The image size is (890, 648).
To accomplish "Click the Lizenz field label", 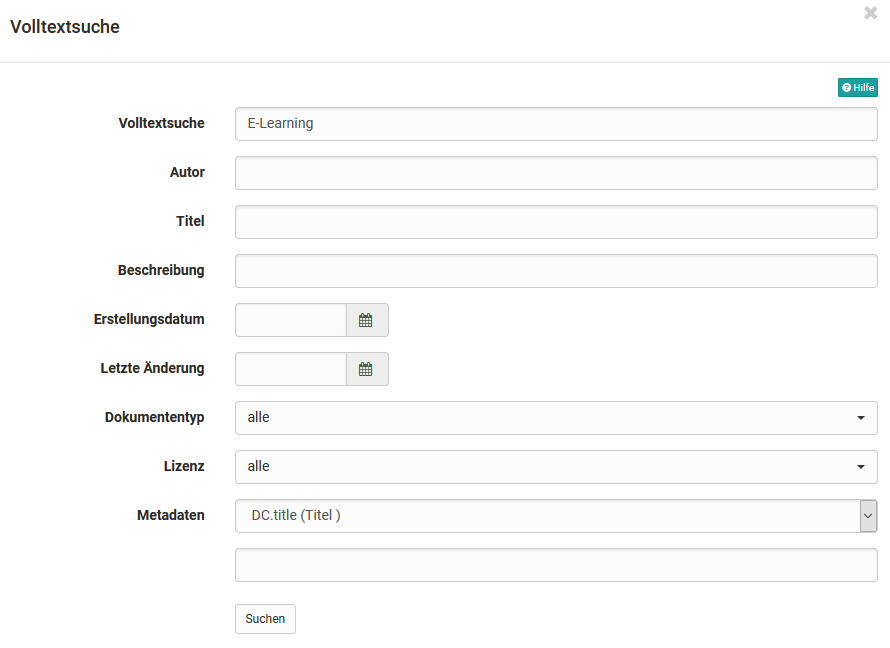I will click(x=184, y=466).
